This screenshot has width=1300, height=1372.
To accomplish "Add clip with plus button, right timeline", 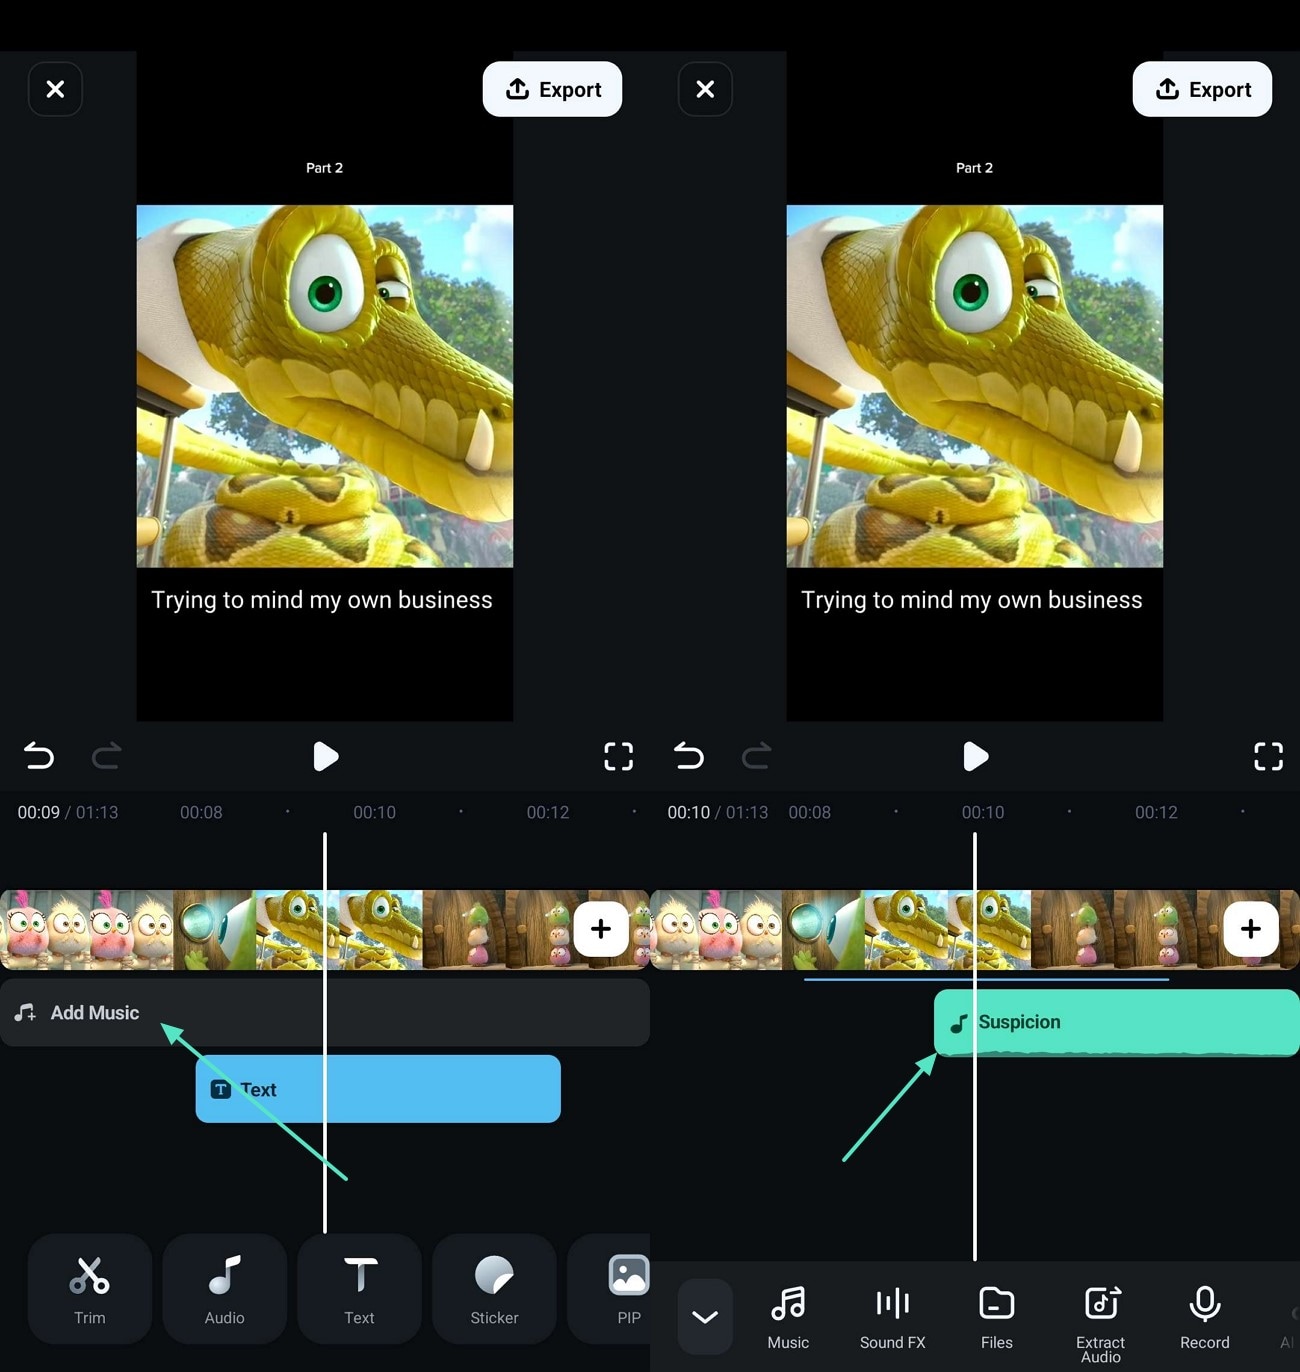I will [x=1251, y=929].
